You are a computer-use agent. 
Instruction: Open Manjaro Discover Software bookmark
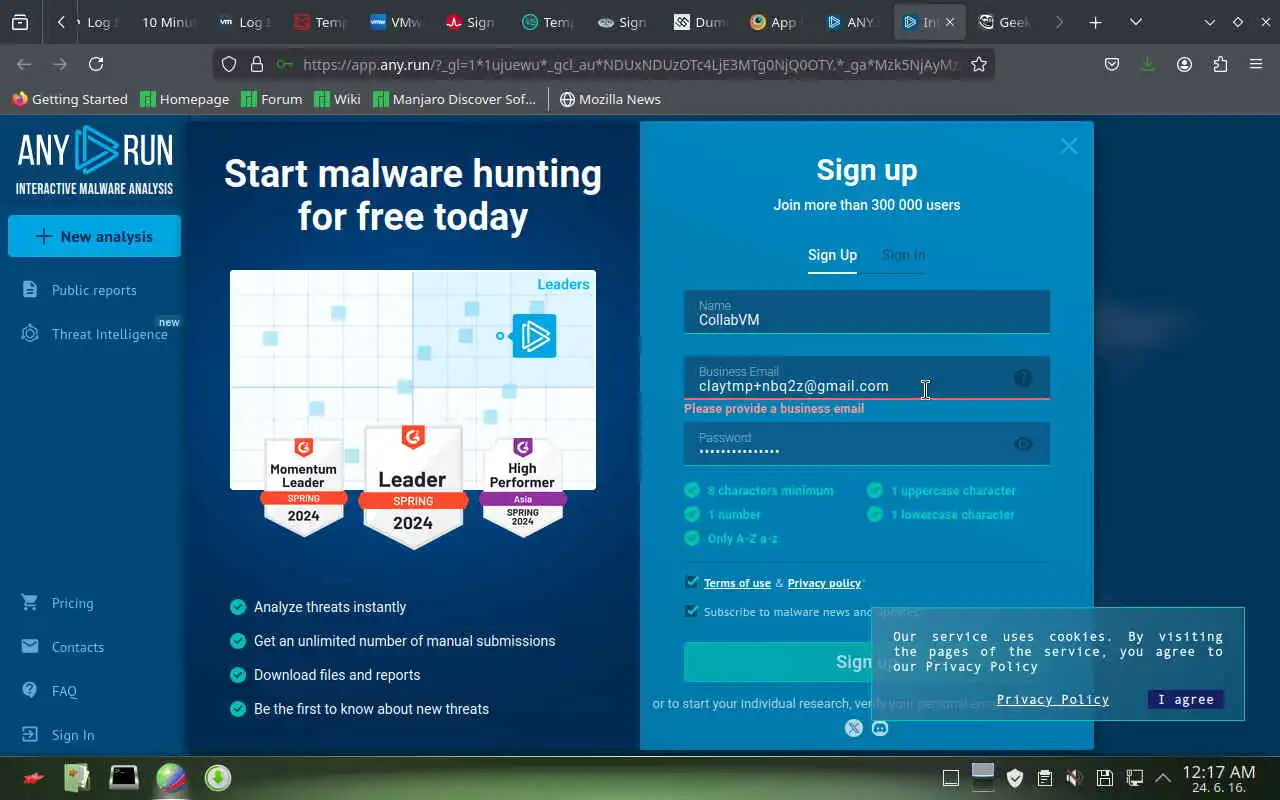pos(454,99)
